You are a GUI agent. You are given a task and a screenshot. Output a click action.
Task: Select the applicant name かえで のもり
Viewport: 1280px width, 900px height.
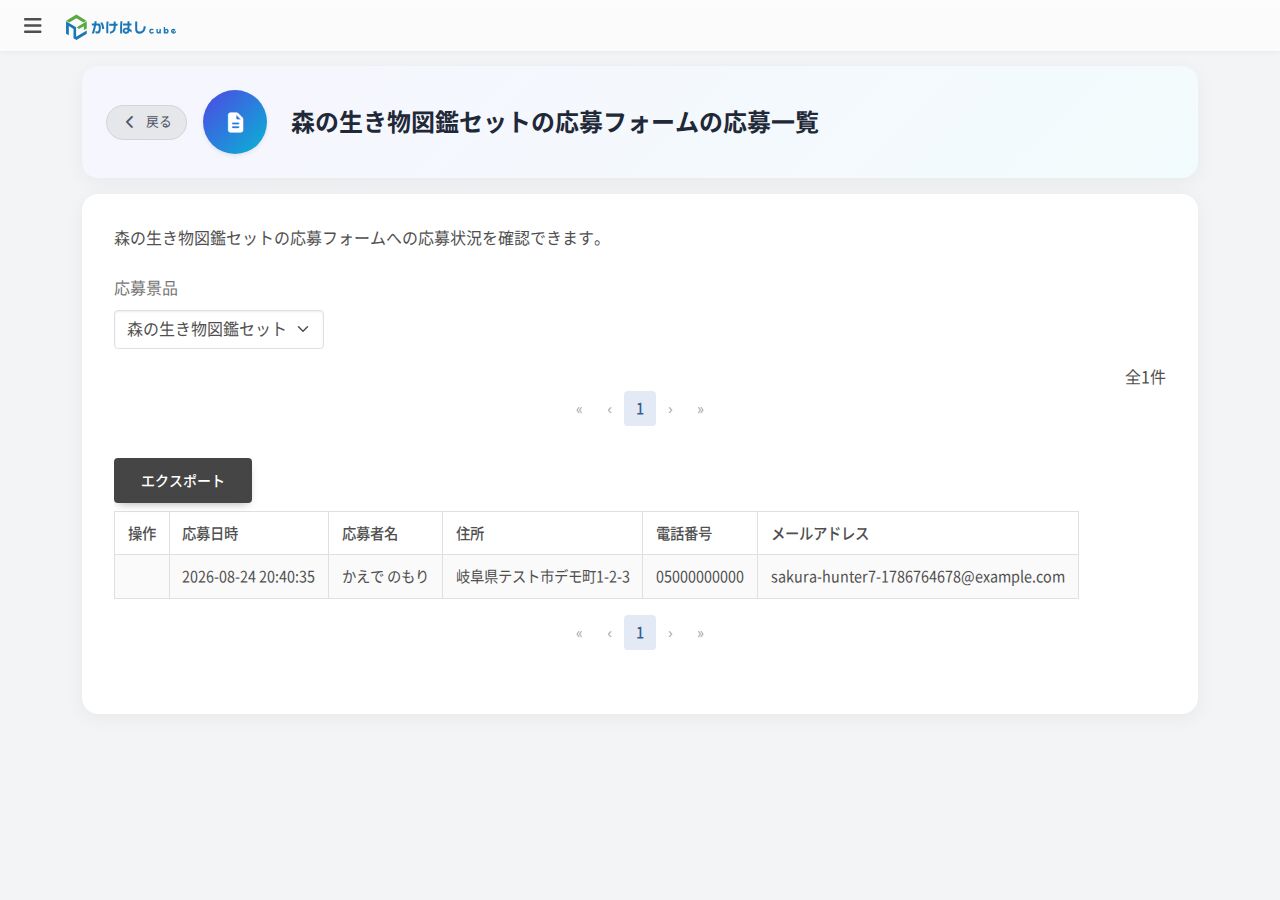click(x=386, y=577)
